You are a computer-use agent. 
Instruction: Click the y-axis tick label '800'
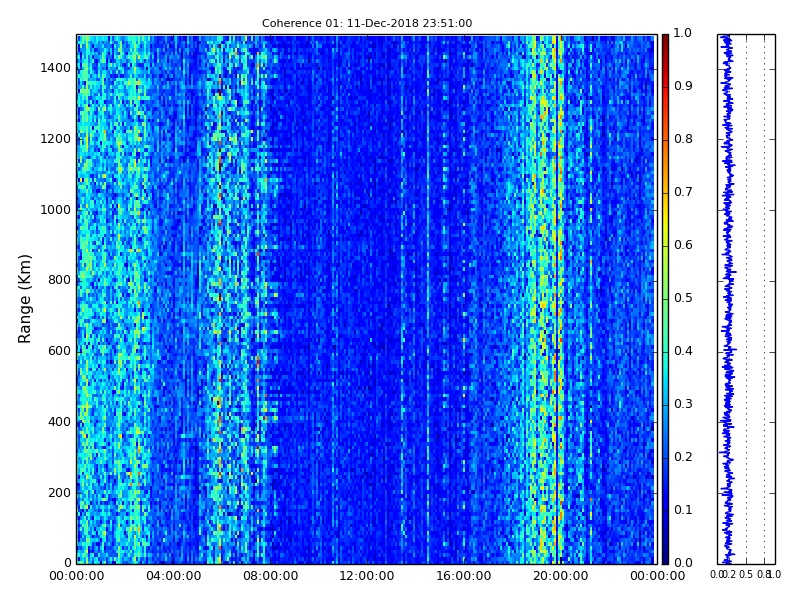coord(59,280)
